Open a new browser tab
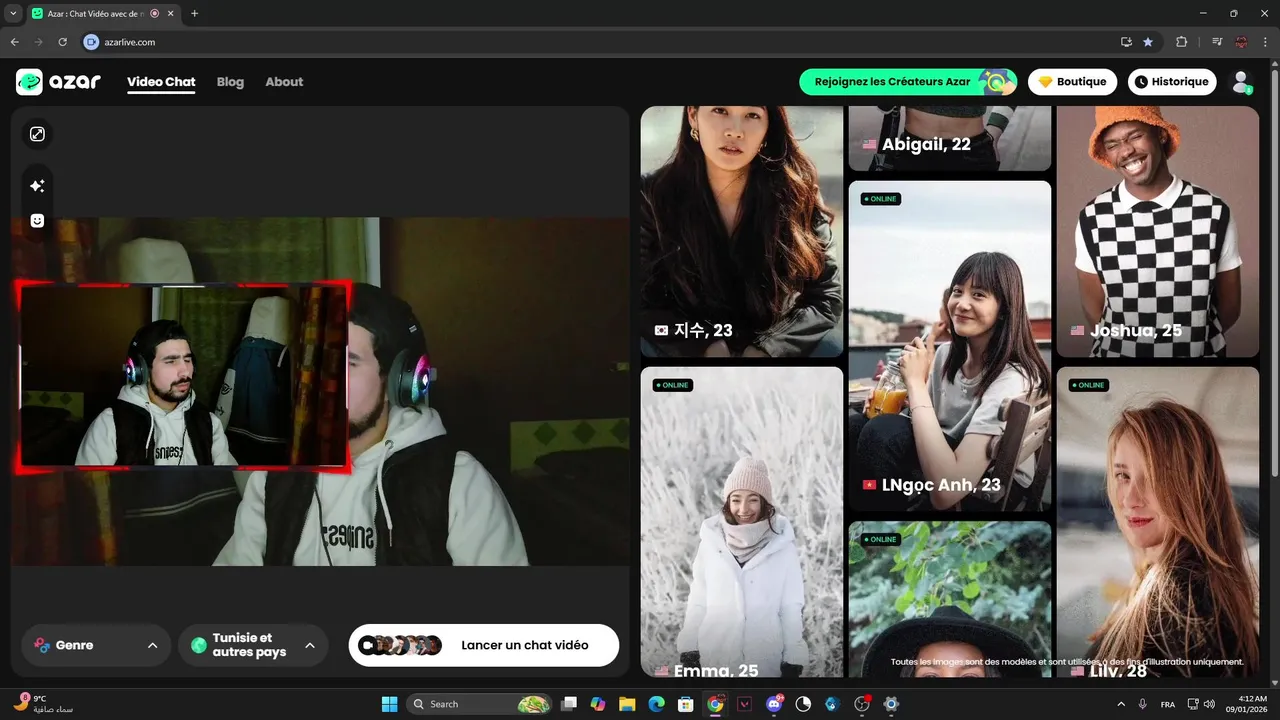1280x720 pixels. (x=194, y=14)
